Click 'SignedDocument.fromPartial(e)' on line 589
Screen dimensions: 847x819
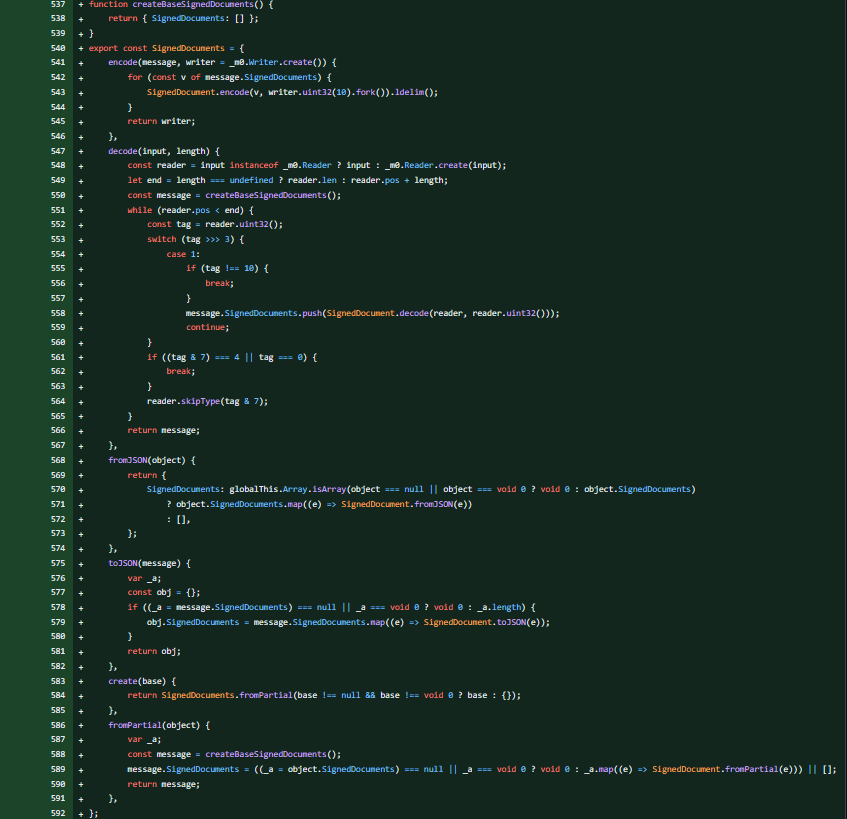coord(724,769)
